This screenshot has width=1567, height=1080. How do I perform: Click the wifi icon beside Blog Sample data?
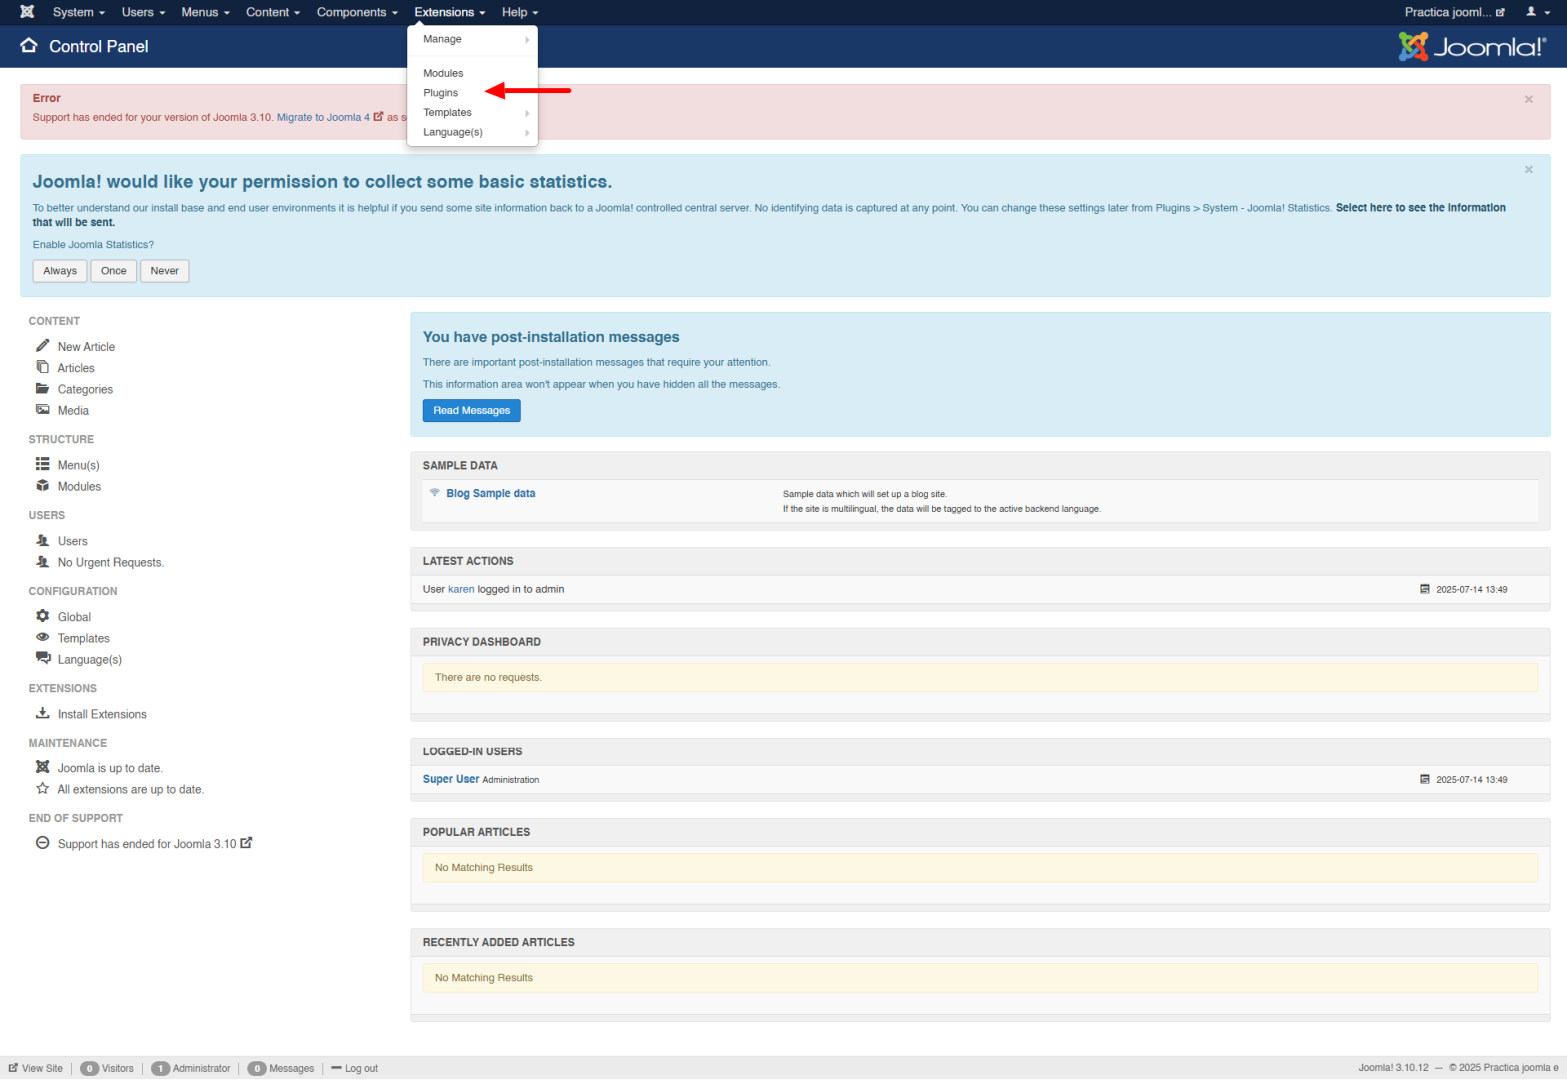[x=435, y=492]
